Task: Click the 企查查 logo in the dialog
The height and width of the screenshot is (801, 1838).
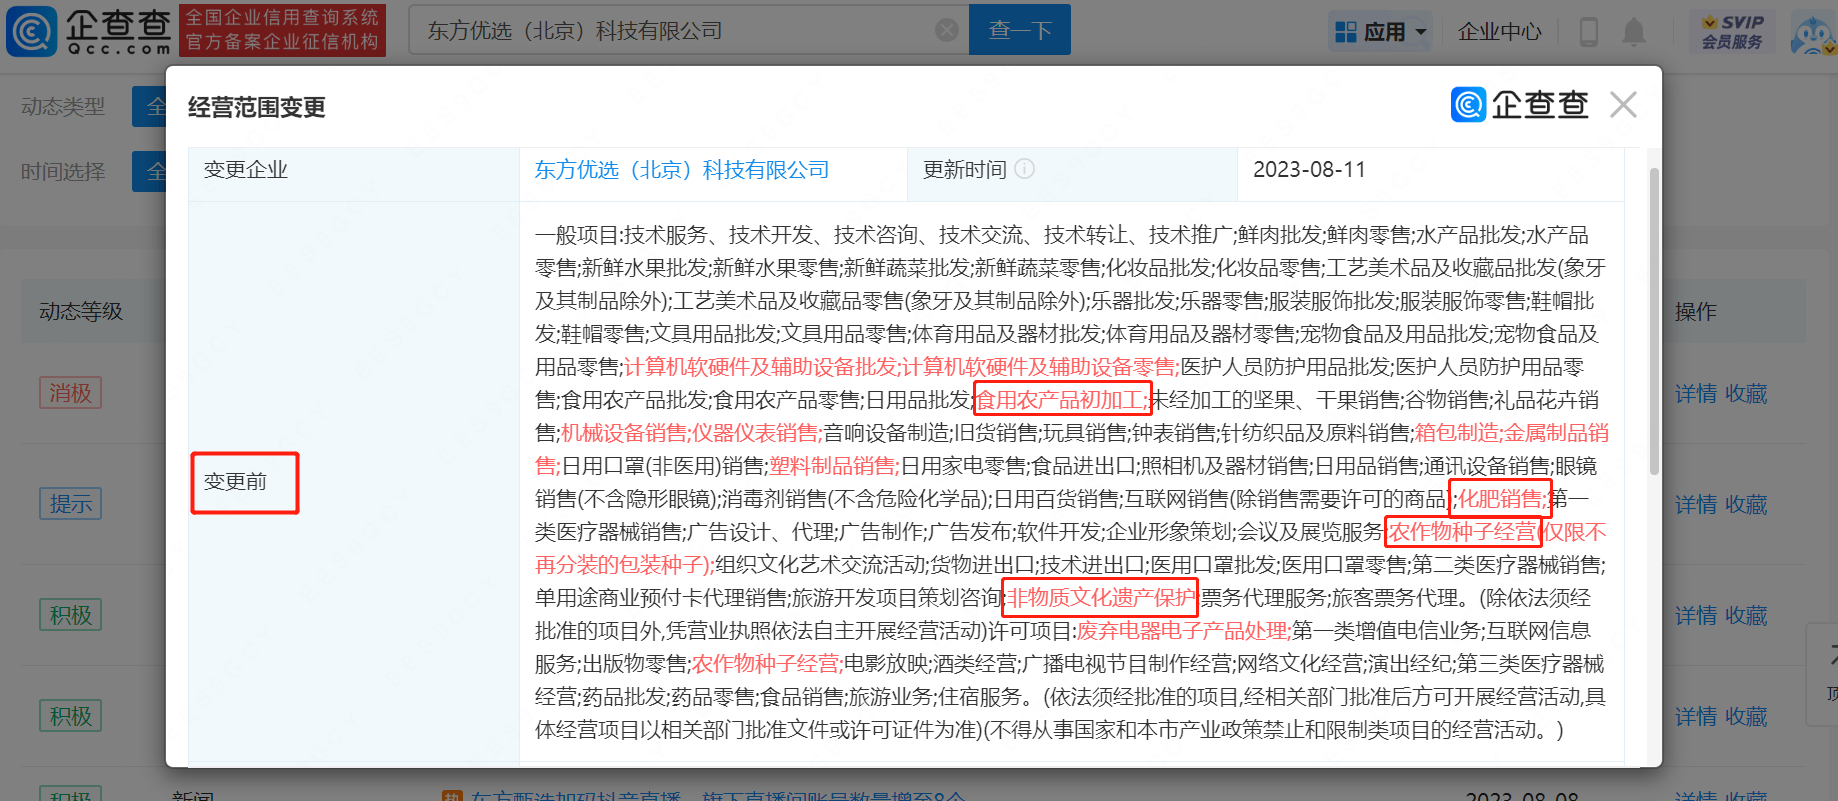Action: pos(1519,105)
